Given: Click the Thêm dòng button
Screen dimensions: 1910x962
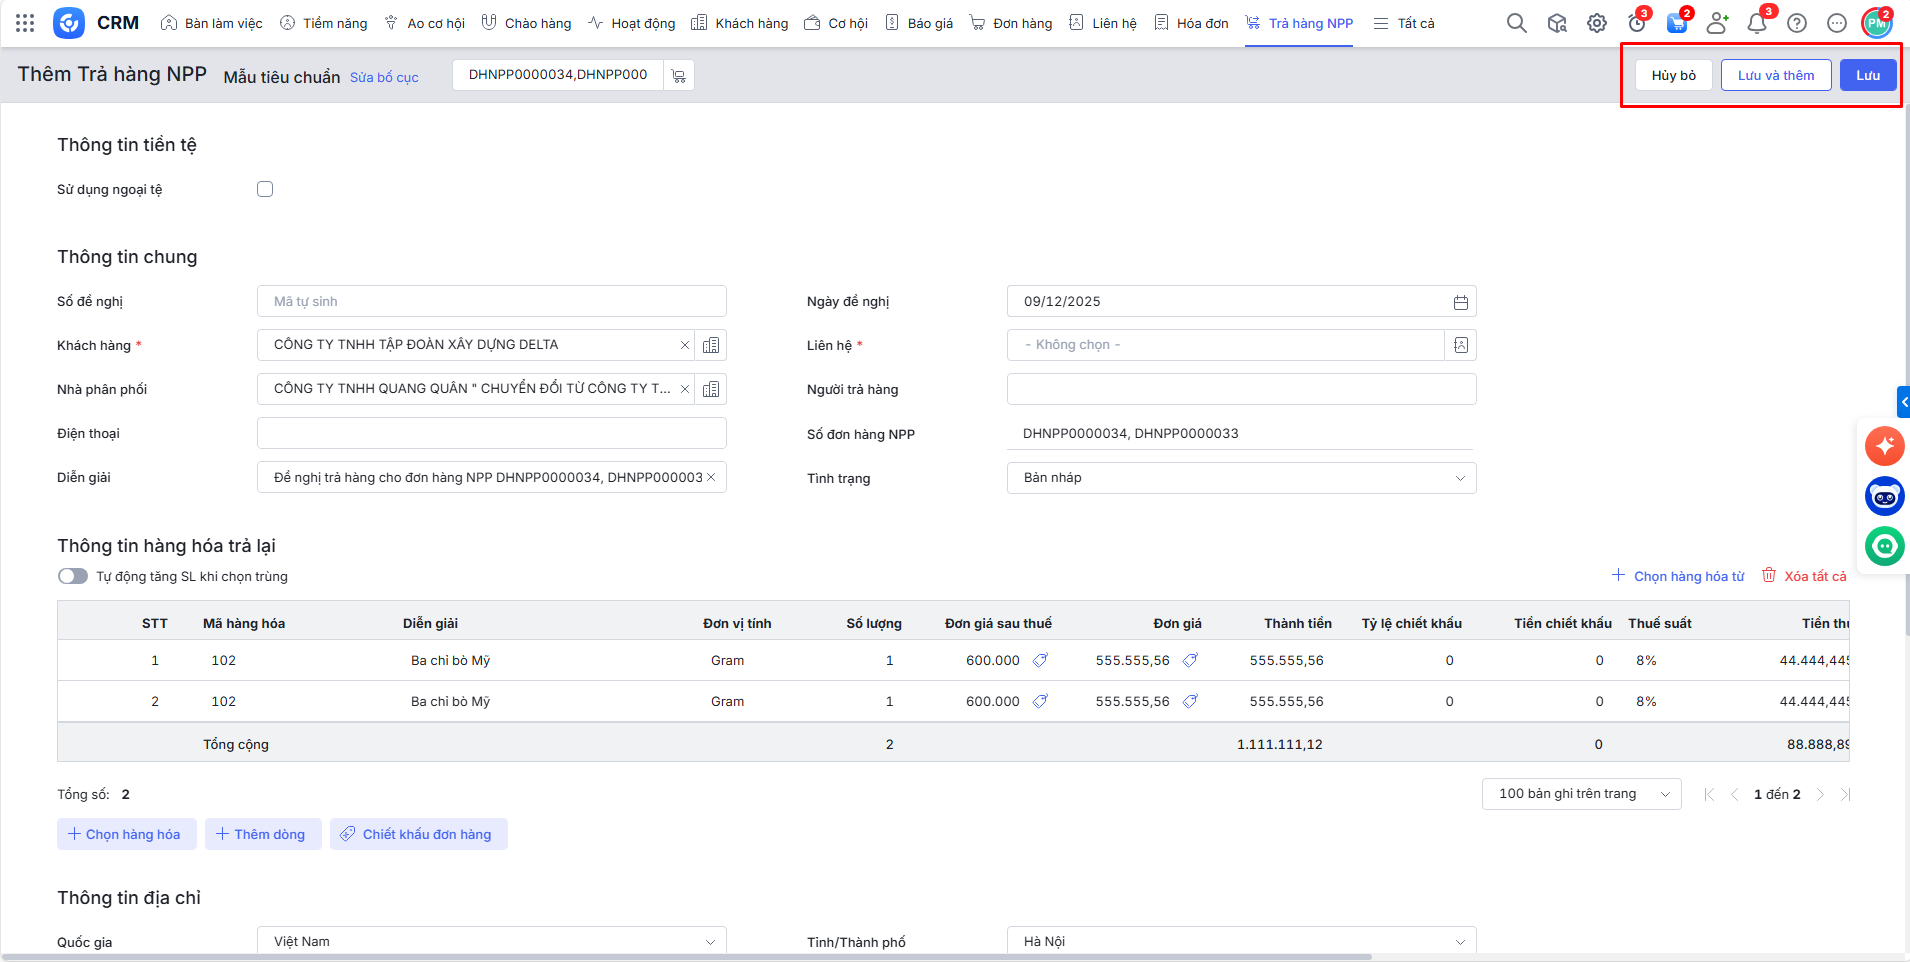Looking at the screenshot, I should point(262,834).
